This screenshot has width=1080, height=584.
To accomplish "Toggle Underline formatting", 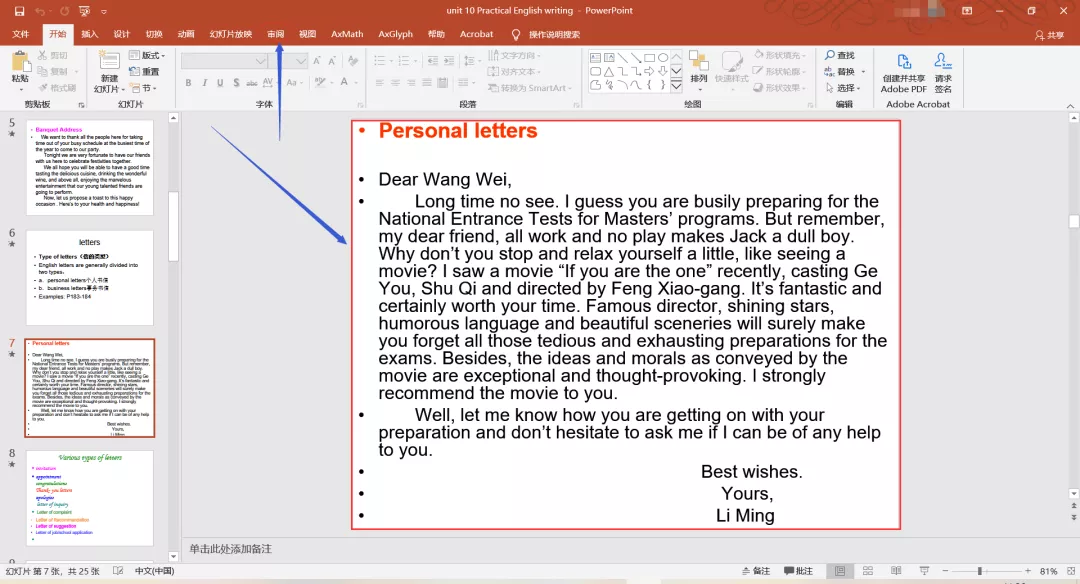I will tap(220, 83).
